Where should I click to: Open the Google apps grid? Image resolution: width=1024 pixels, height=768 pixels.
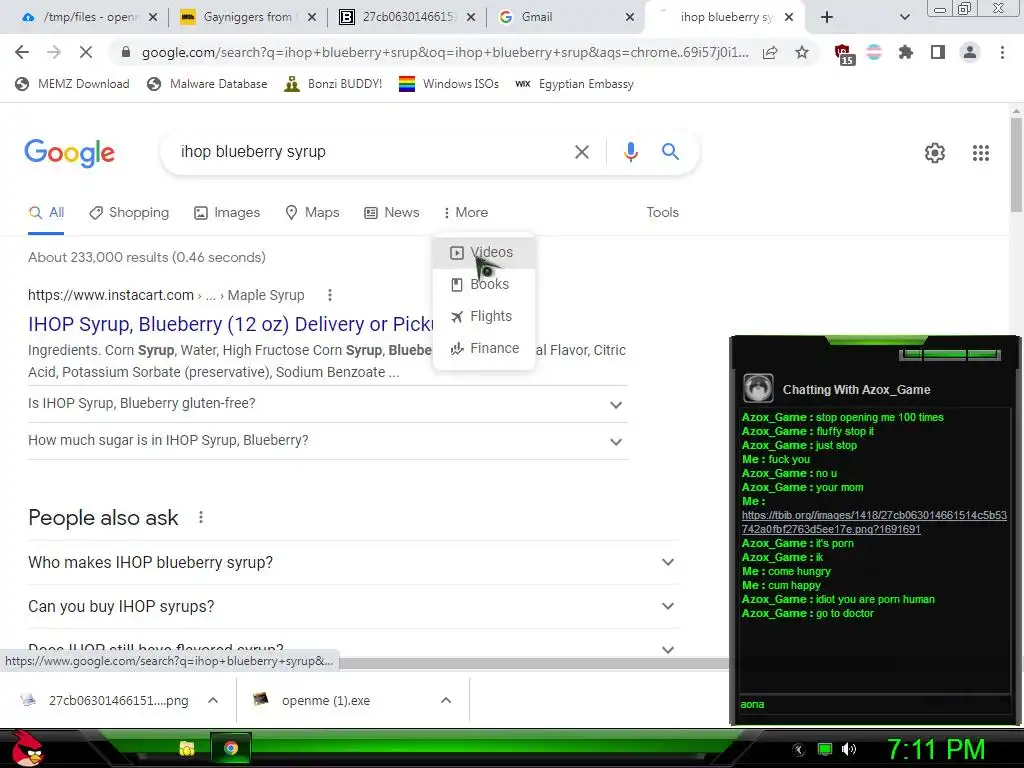[981, 153]
